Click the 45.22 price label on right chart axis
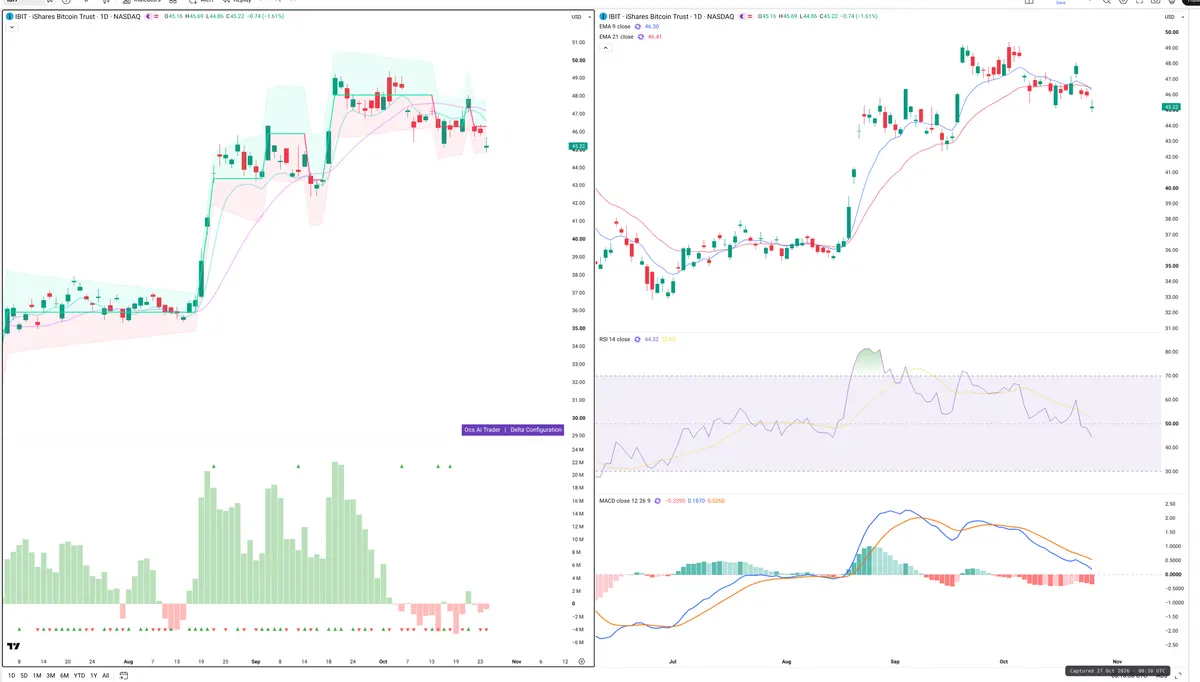Screen dimensions: 1200x682 tap(1172, 106)
